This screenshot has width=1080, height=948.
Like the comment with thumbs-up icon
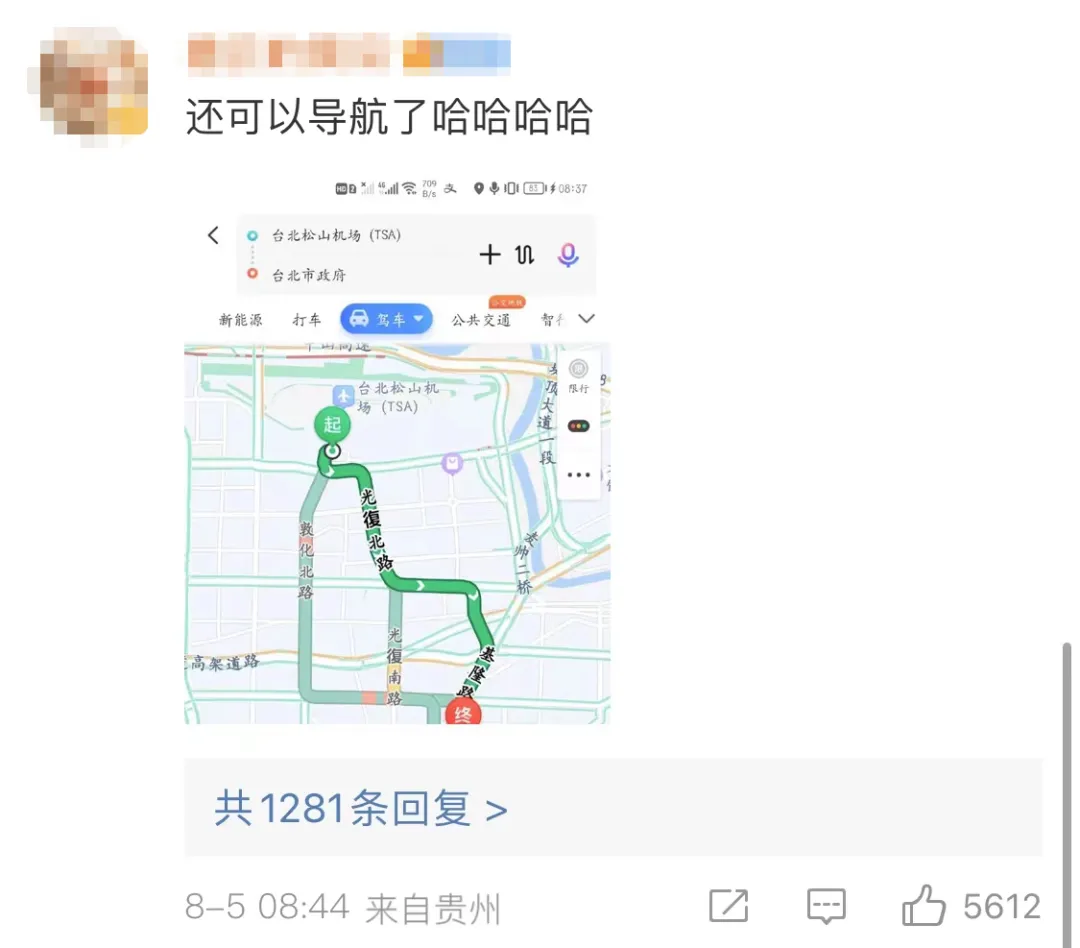[x=923, y=905]
